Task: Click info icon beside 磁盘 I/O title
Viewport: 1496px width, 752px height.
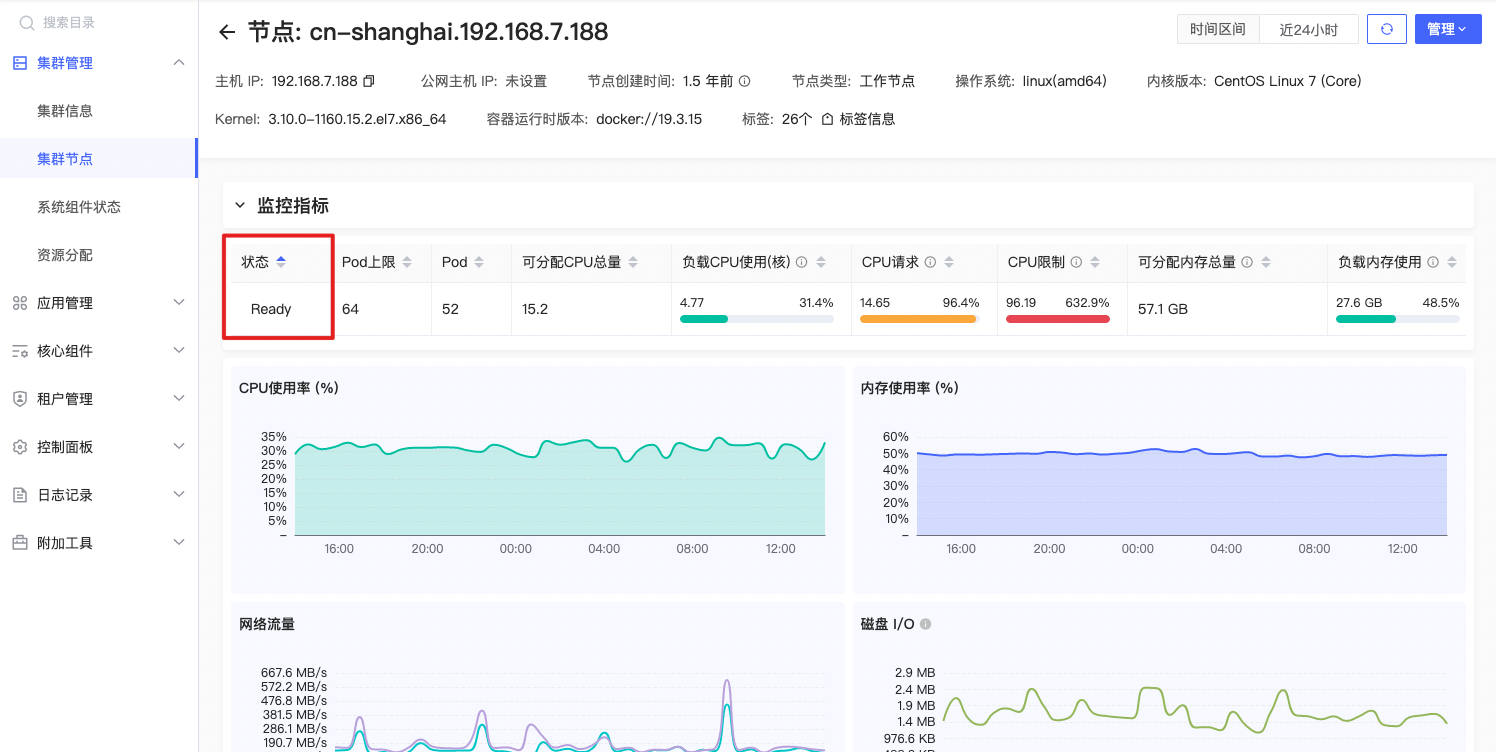Action: pos(925,624)
